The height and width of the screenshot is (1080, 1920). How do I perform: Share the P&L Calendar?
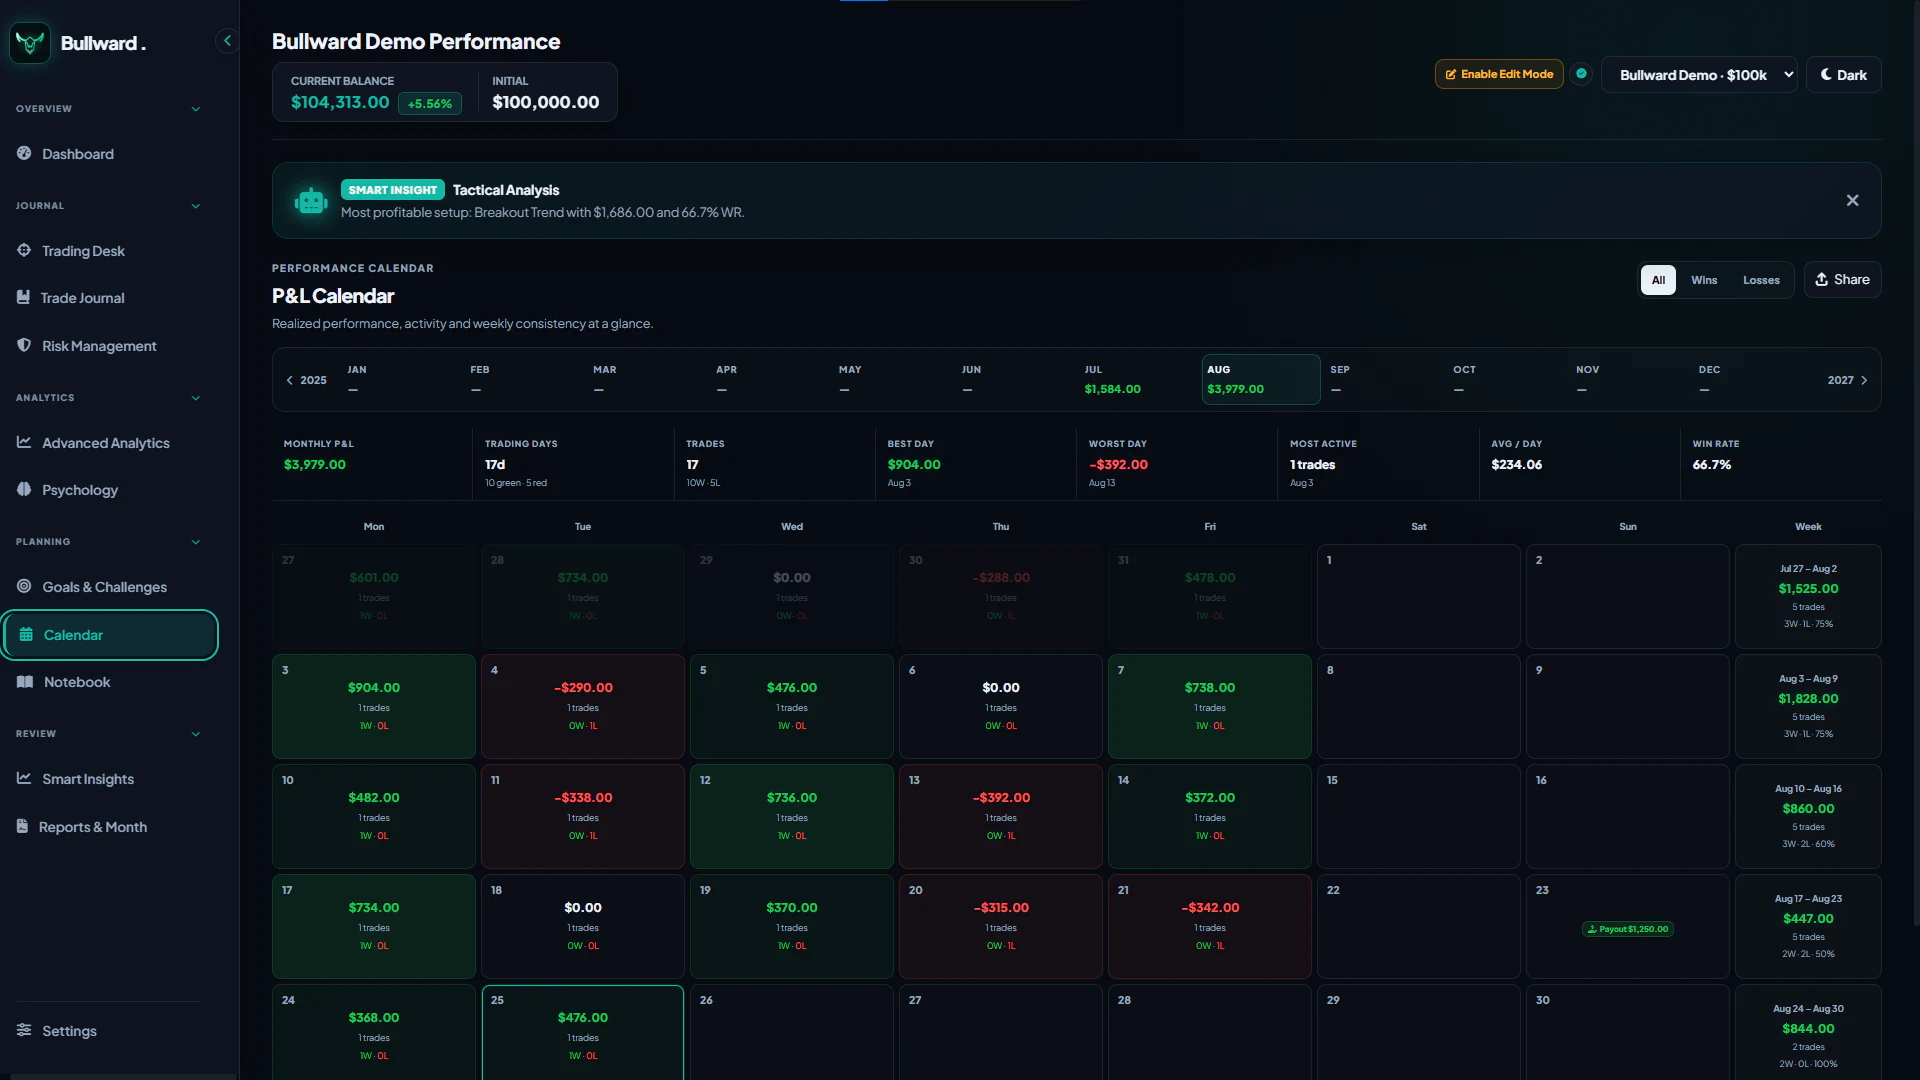(x=1842, y=280)
